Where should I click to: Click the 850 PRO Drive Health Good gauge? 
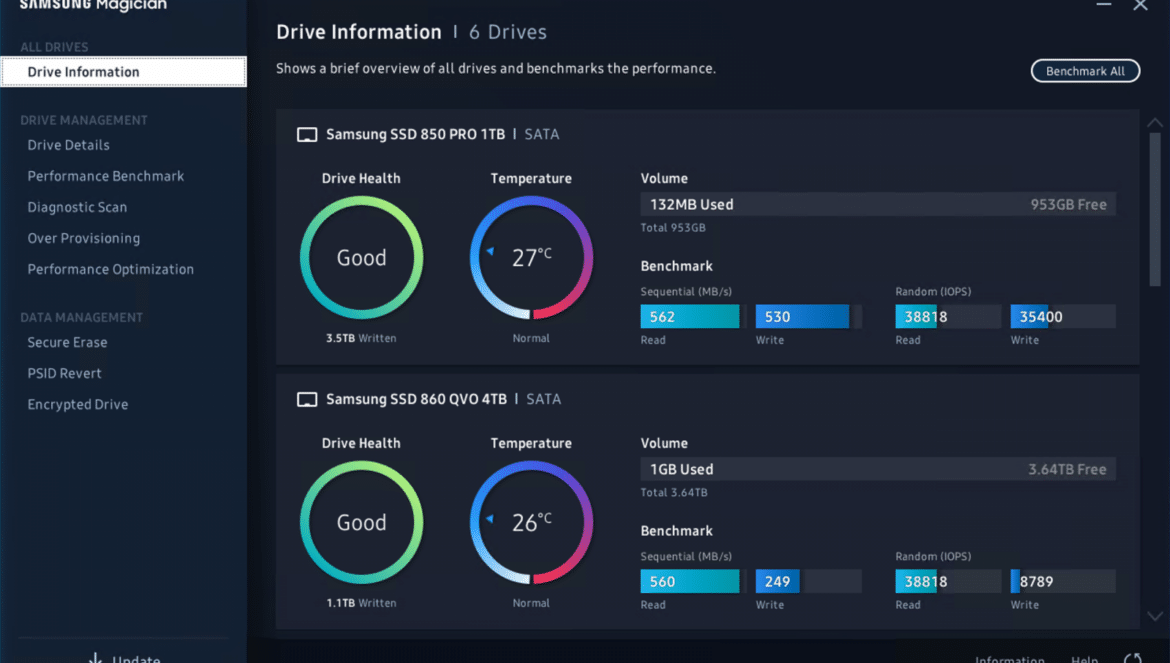pyautogui.click(x=361, y=258)
